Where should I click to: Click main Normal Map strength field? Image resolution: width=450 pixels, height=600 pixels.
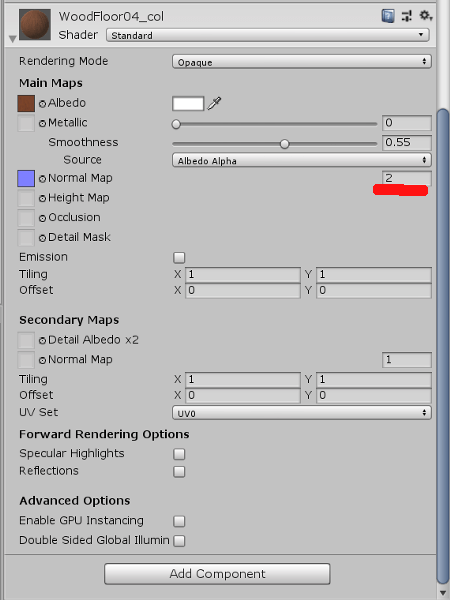click(x=407, y=178)
